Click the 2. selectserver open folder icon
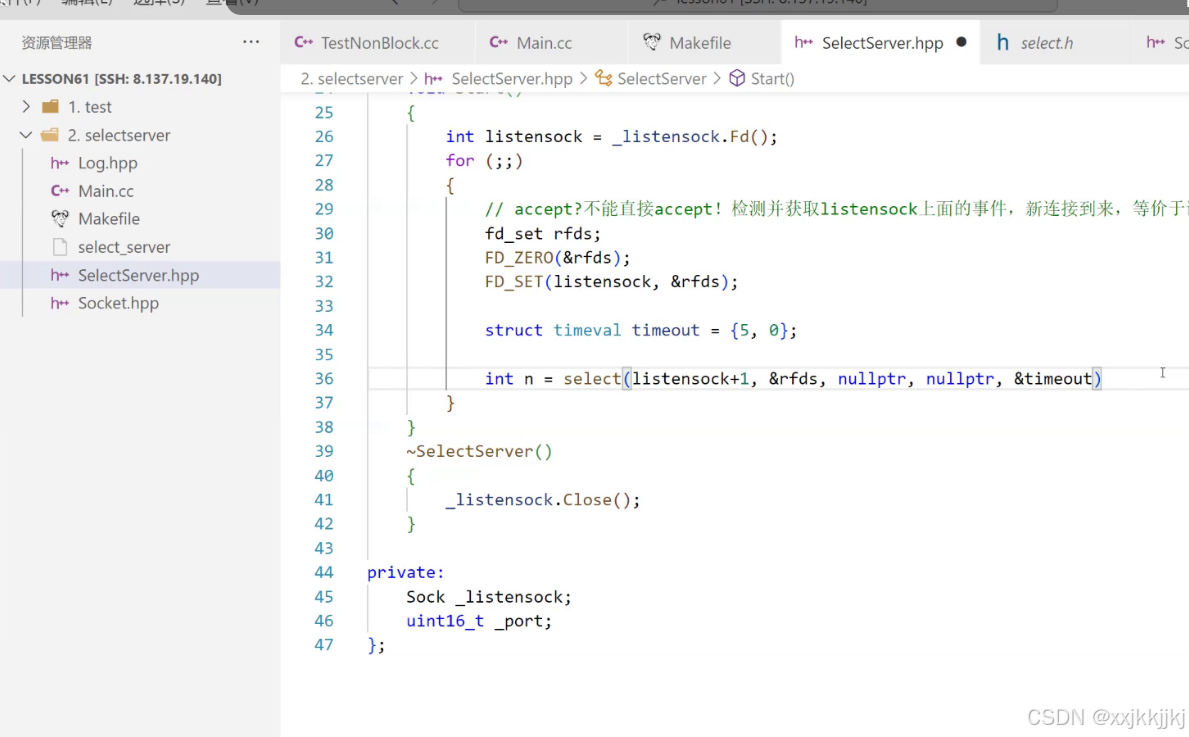1189x737 pixels. tap(51, 135)
